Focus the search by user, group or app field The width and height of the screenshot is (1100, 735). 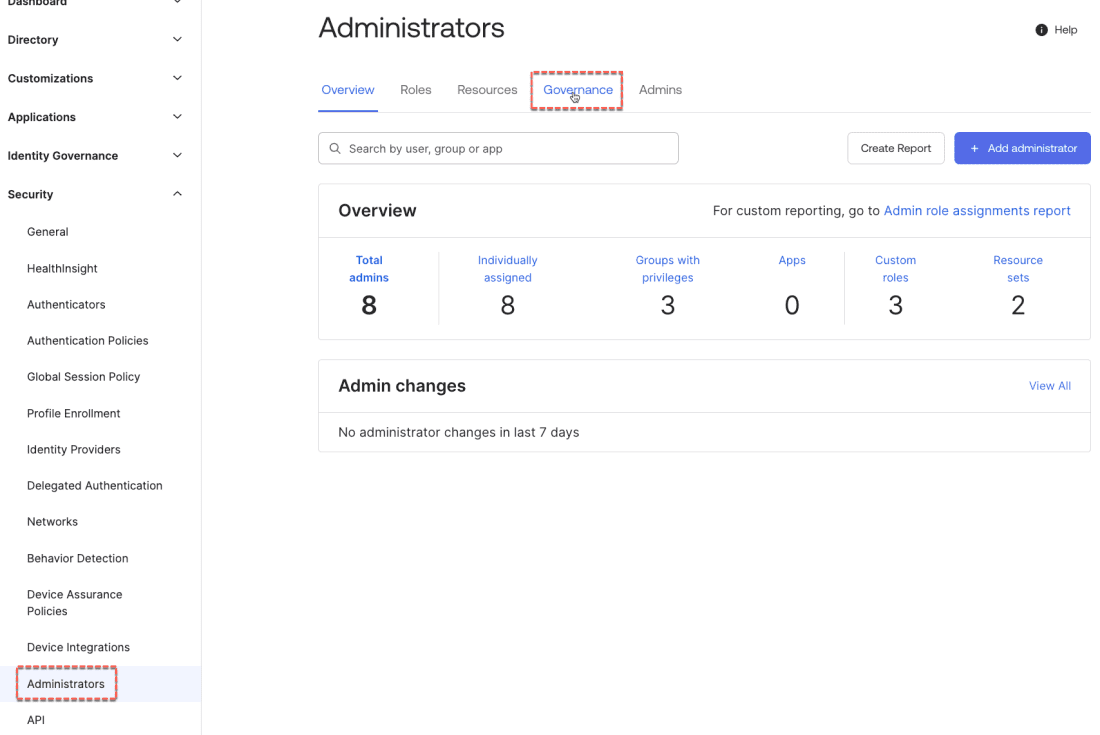pyautogui.click(x=508, y=149)
